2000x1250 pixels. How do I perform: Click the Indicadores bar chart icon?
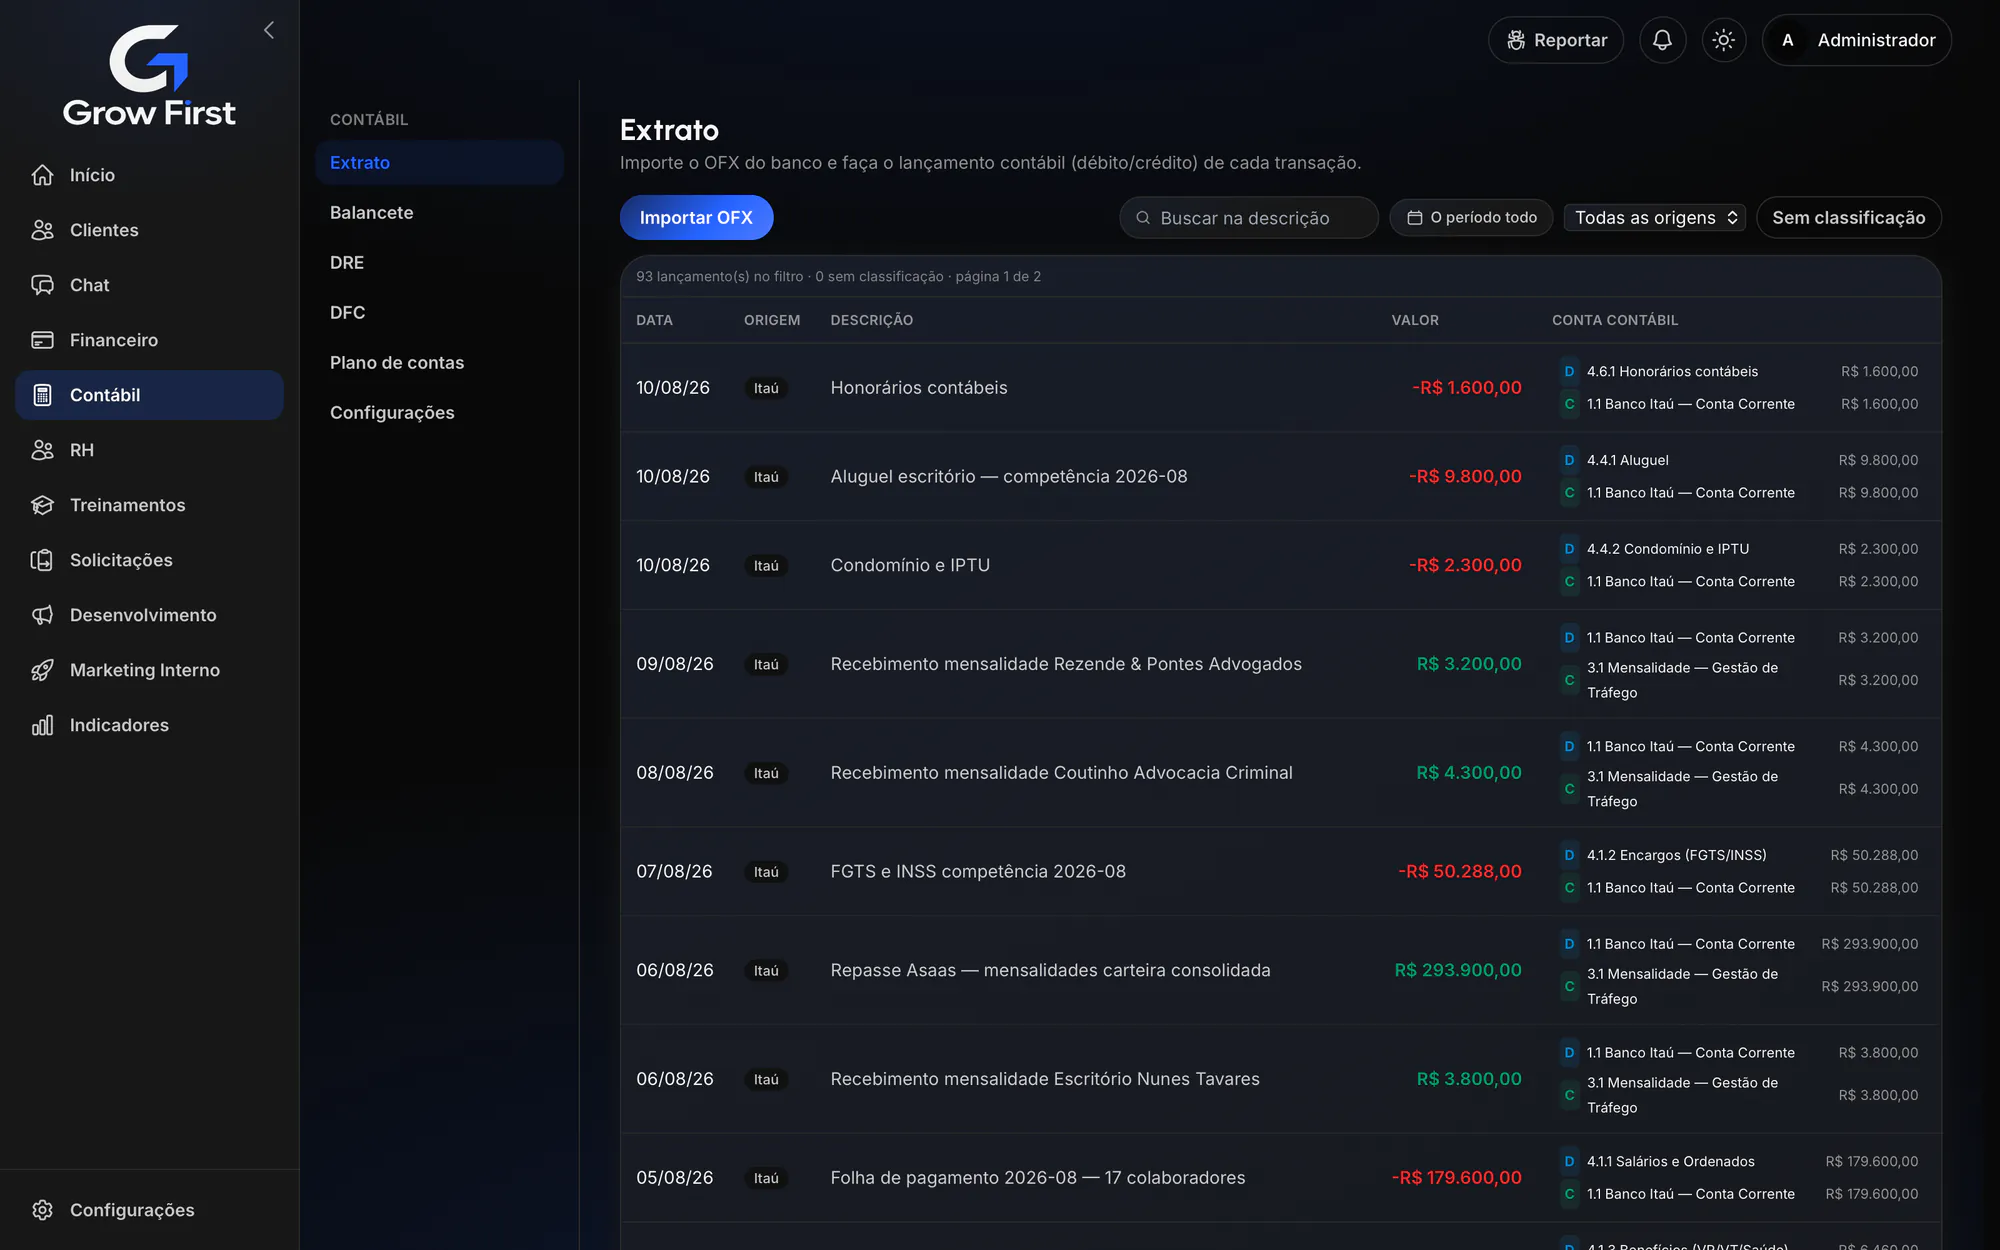coord(42,725)
